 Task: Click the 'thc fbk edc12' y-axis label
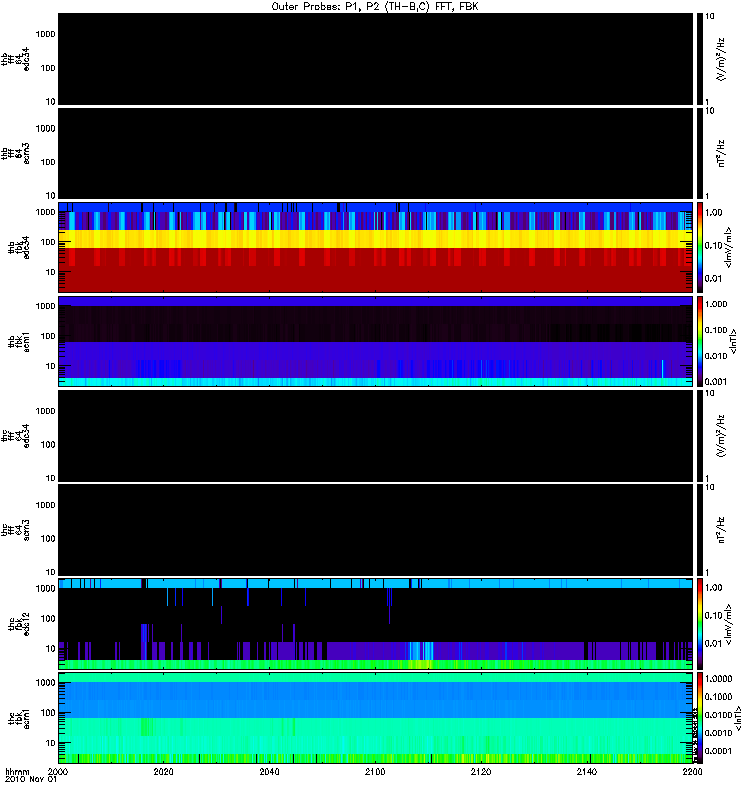pos(19,624)
